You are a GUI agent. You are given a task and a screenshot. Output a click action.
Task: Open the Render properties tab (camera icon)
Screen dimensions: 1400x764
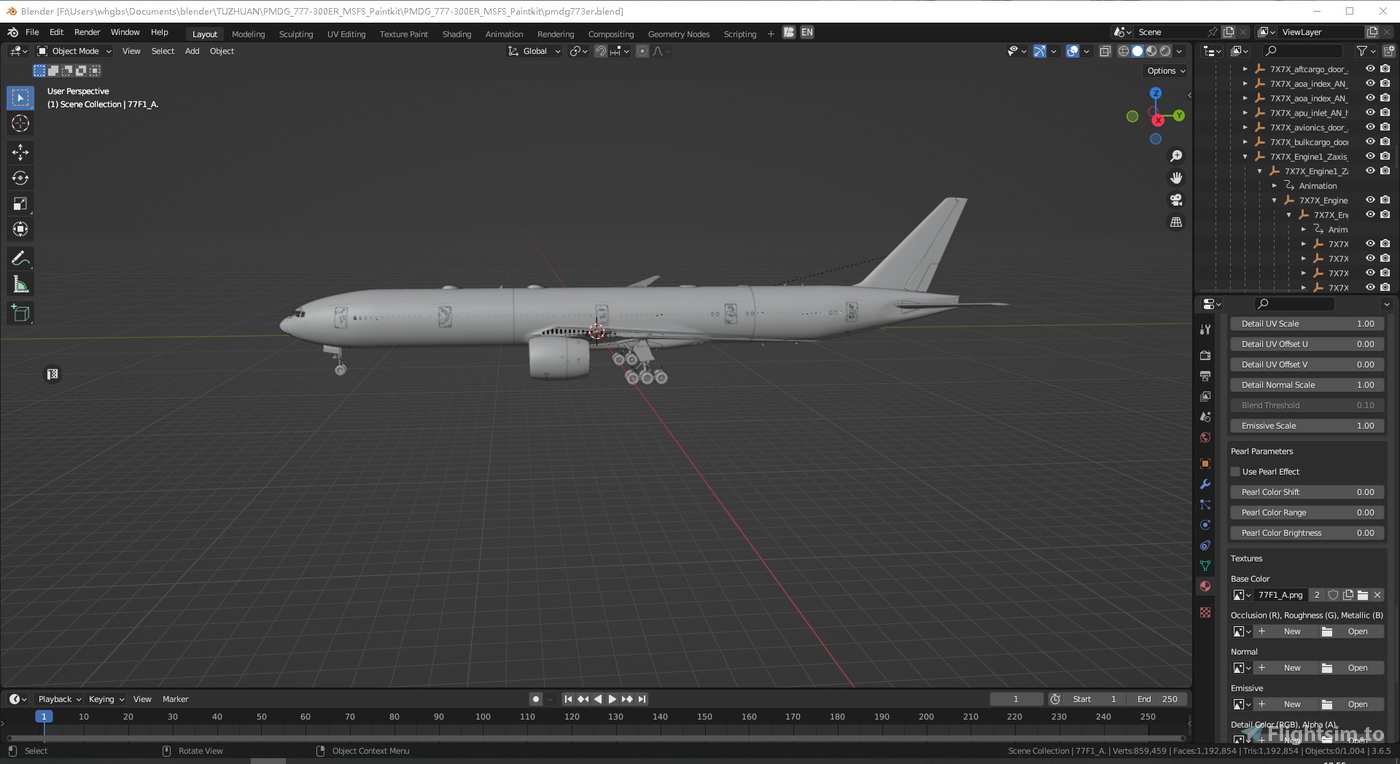coord(1204,355)
